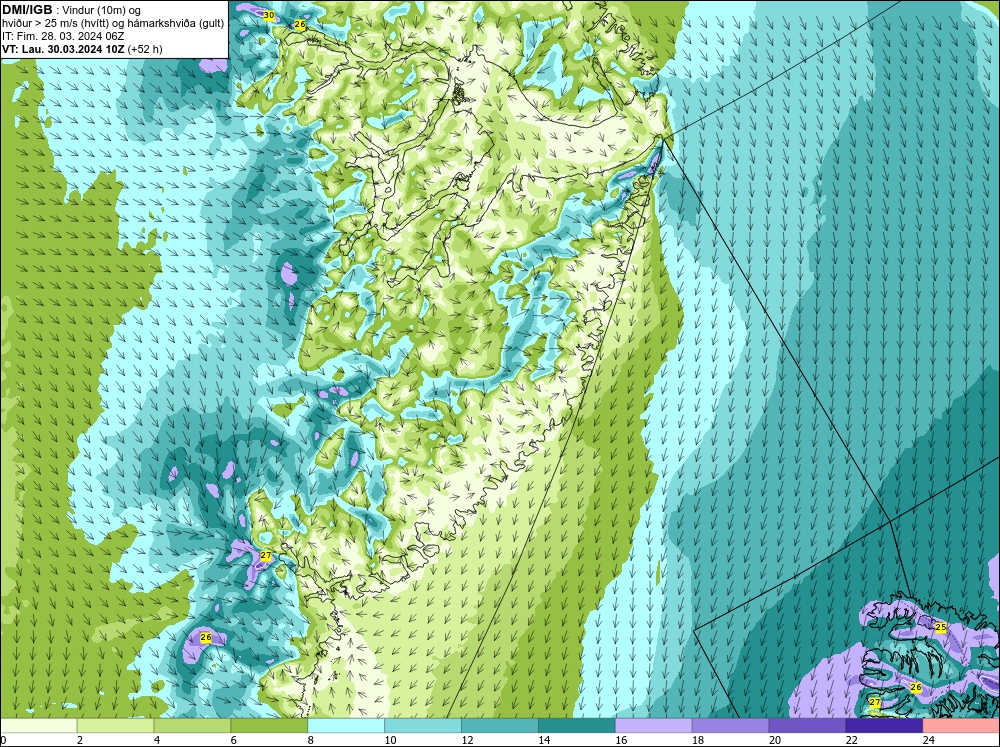Click the dark teal 14–16 m/s legend swatch

coord(577,726)
